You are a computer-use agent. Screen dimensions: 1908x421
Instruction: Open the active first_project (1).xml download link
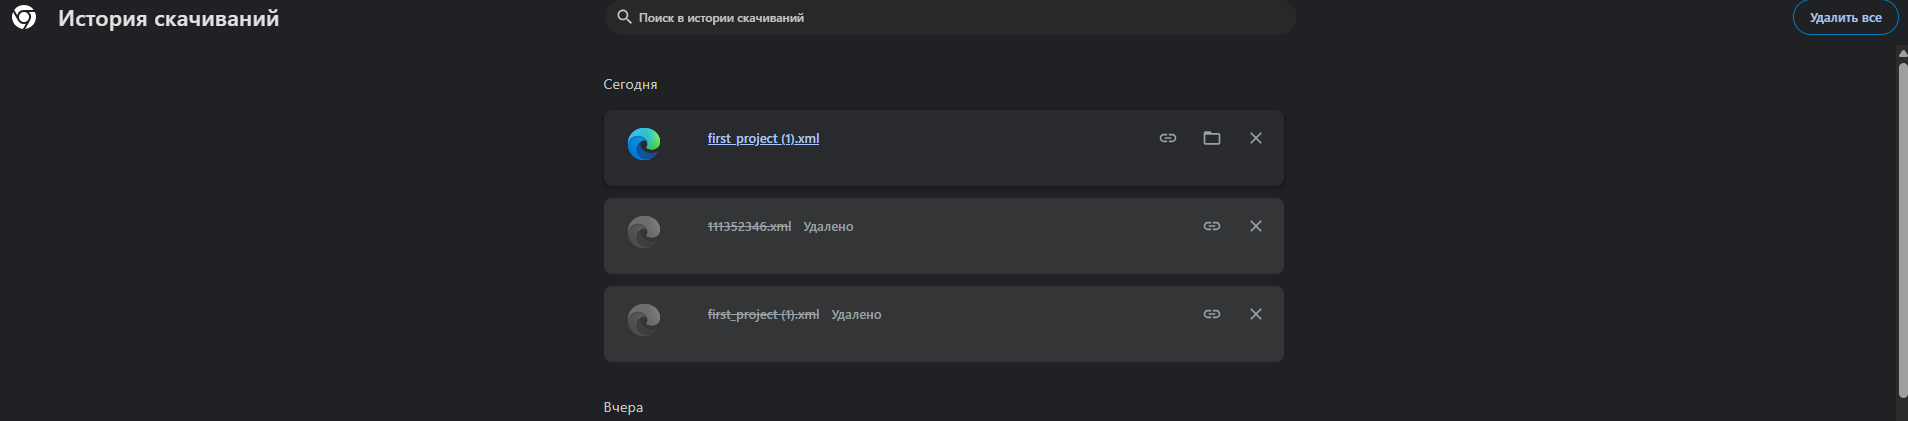pyautogui.click(x=763, y=139)
